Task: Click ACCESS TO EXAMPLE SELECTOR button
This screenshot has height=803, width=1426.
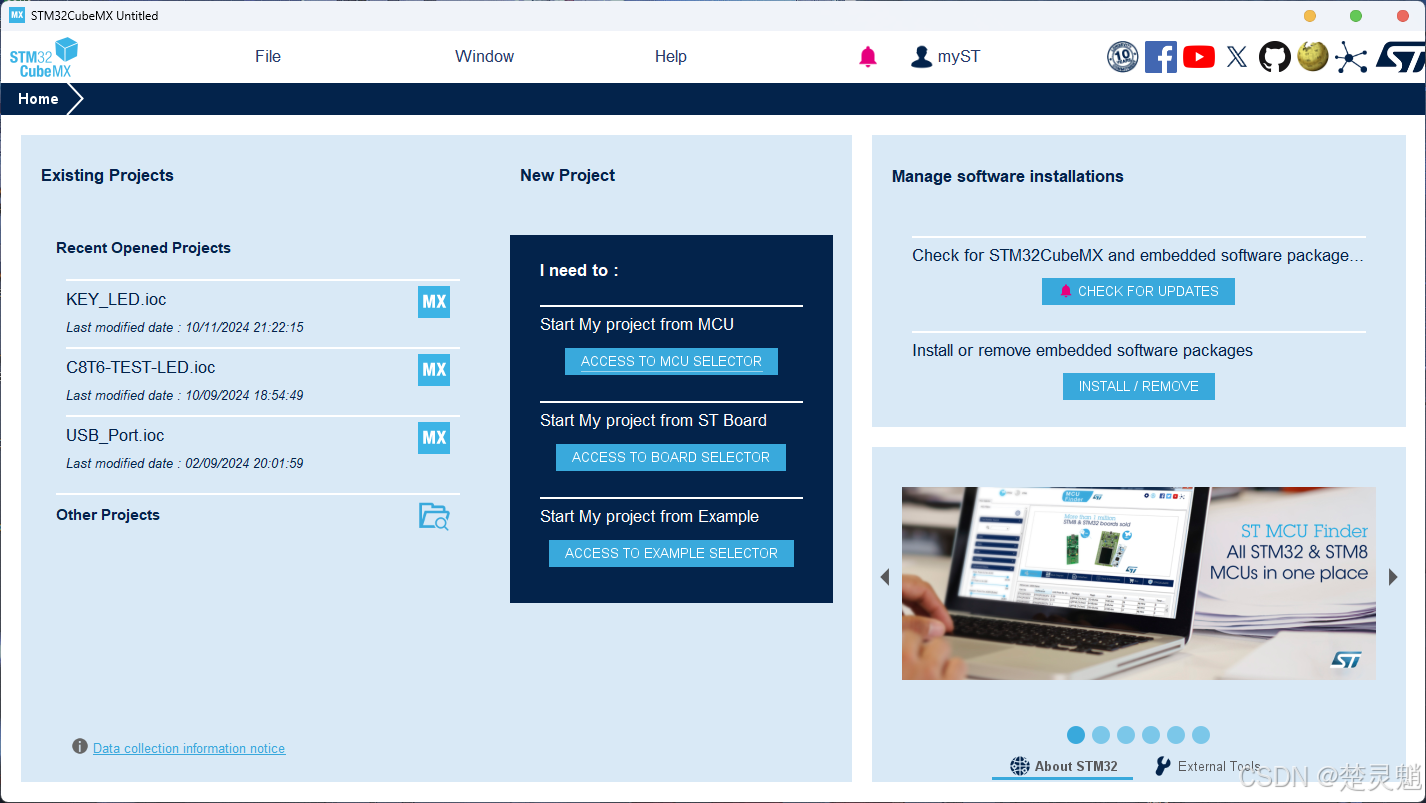Action: (671, 553)
